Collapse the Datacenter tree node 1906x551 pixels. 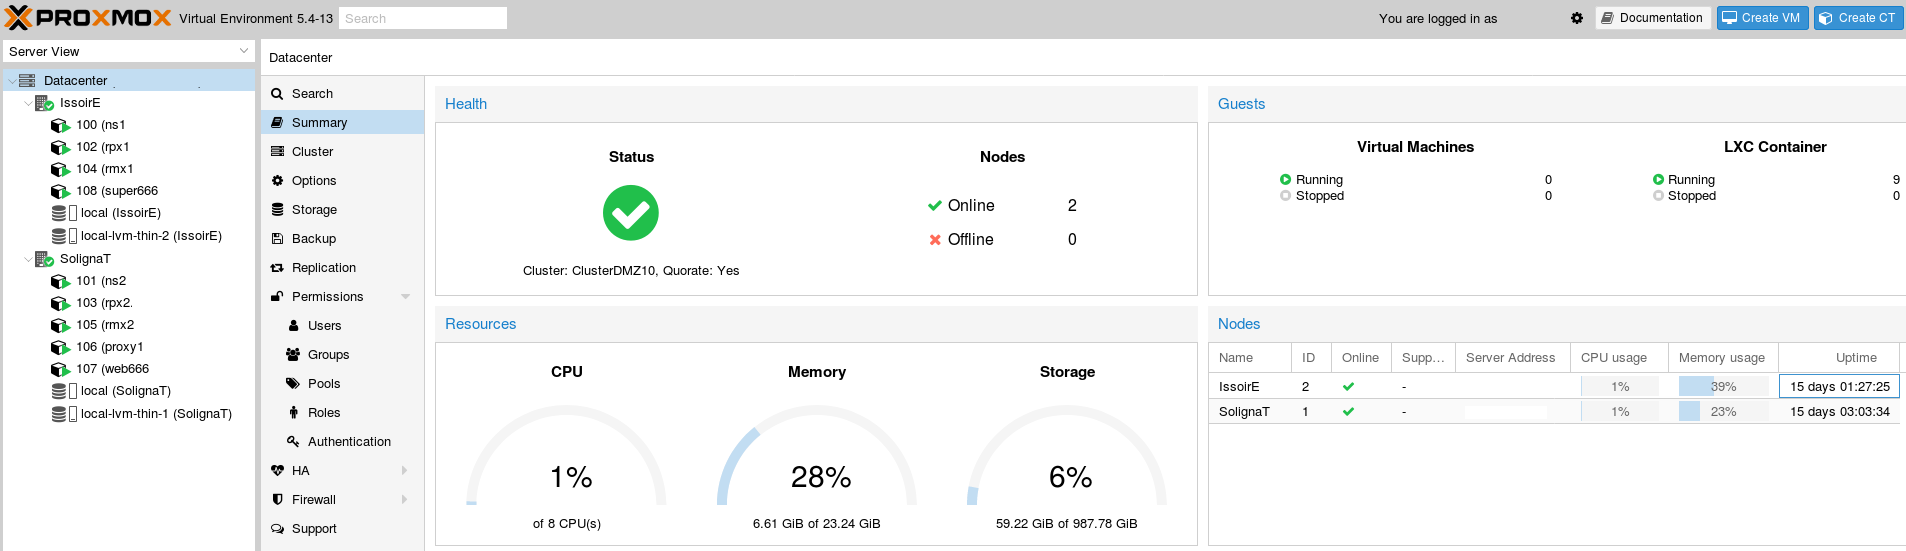[11, 81]
